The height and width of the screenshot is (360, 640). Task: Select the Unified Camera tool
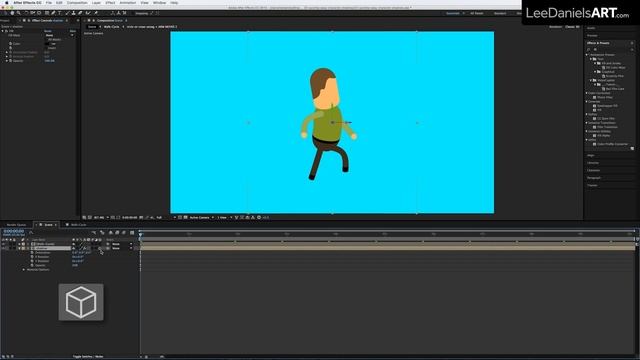click(x=33, y=13)
